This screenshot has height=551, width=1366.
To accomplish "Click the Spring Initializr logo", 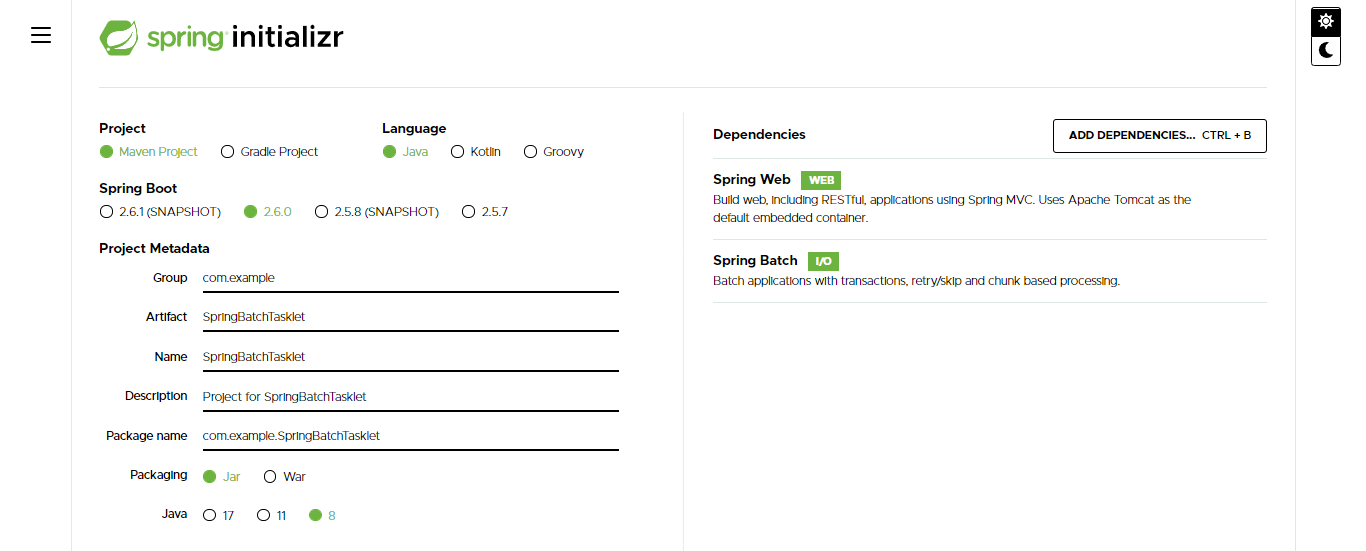I will (x=221, y=38).
